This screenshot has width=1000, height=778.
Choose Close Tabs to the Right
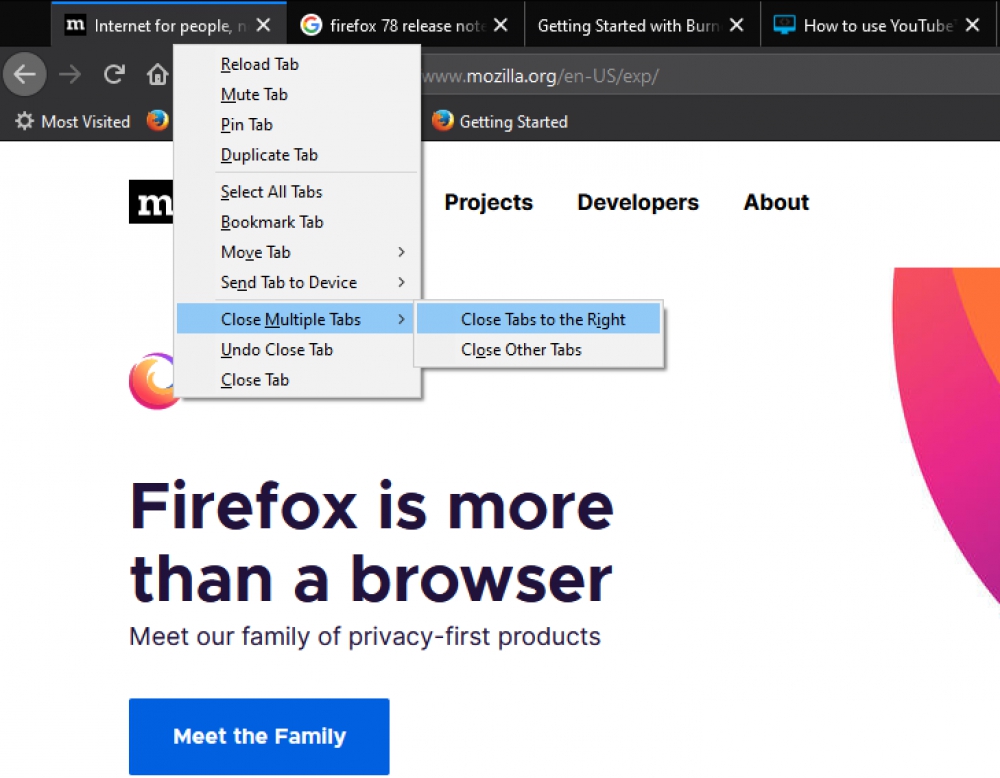click(538, 319)
